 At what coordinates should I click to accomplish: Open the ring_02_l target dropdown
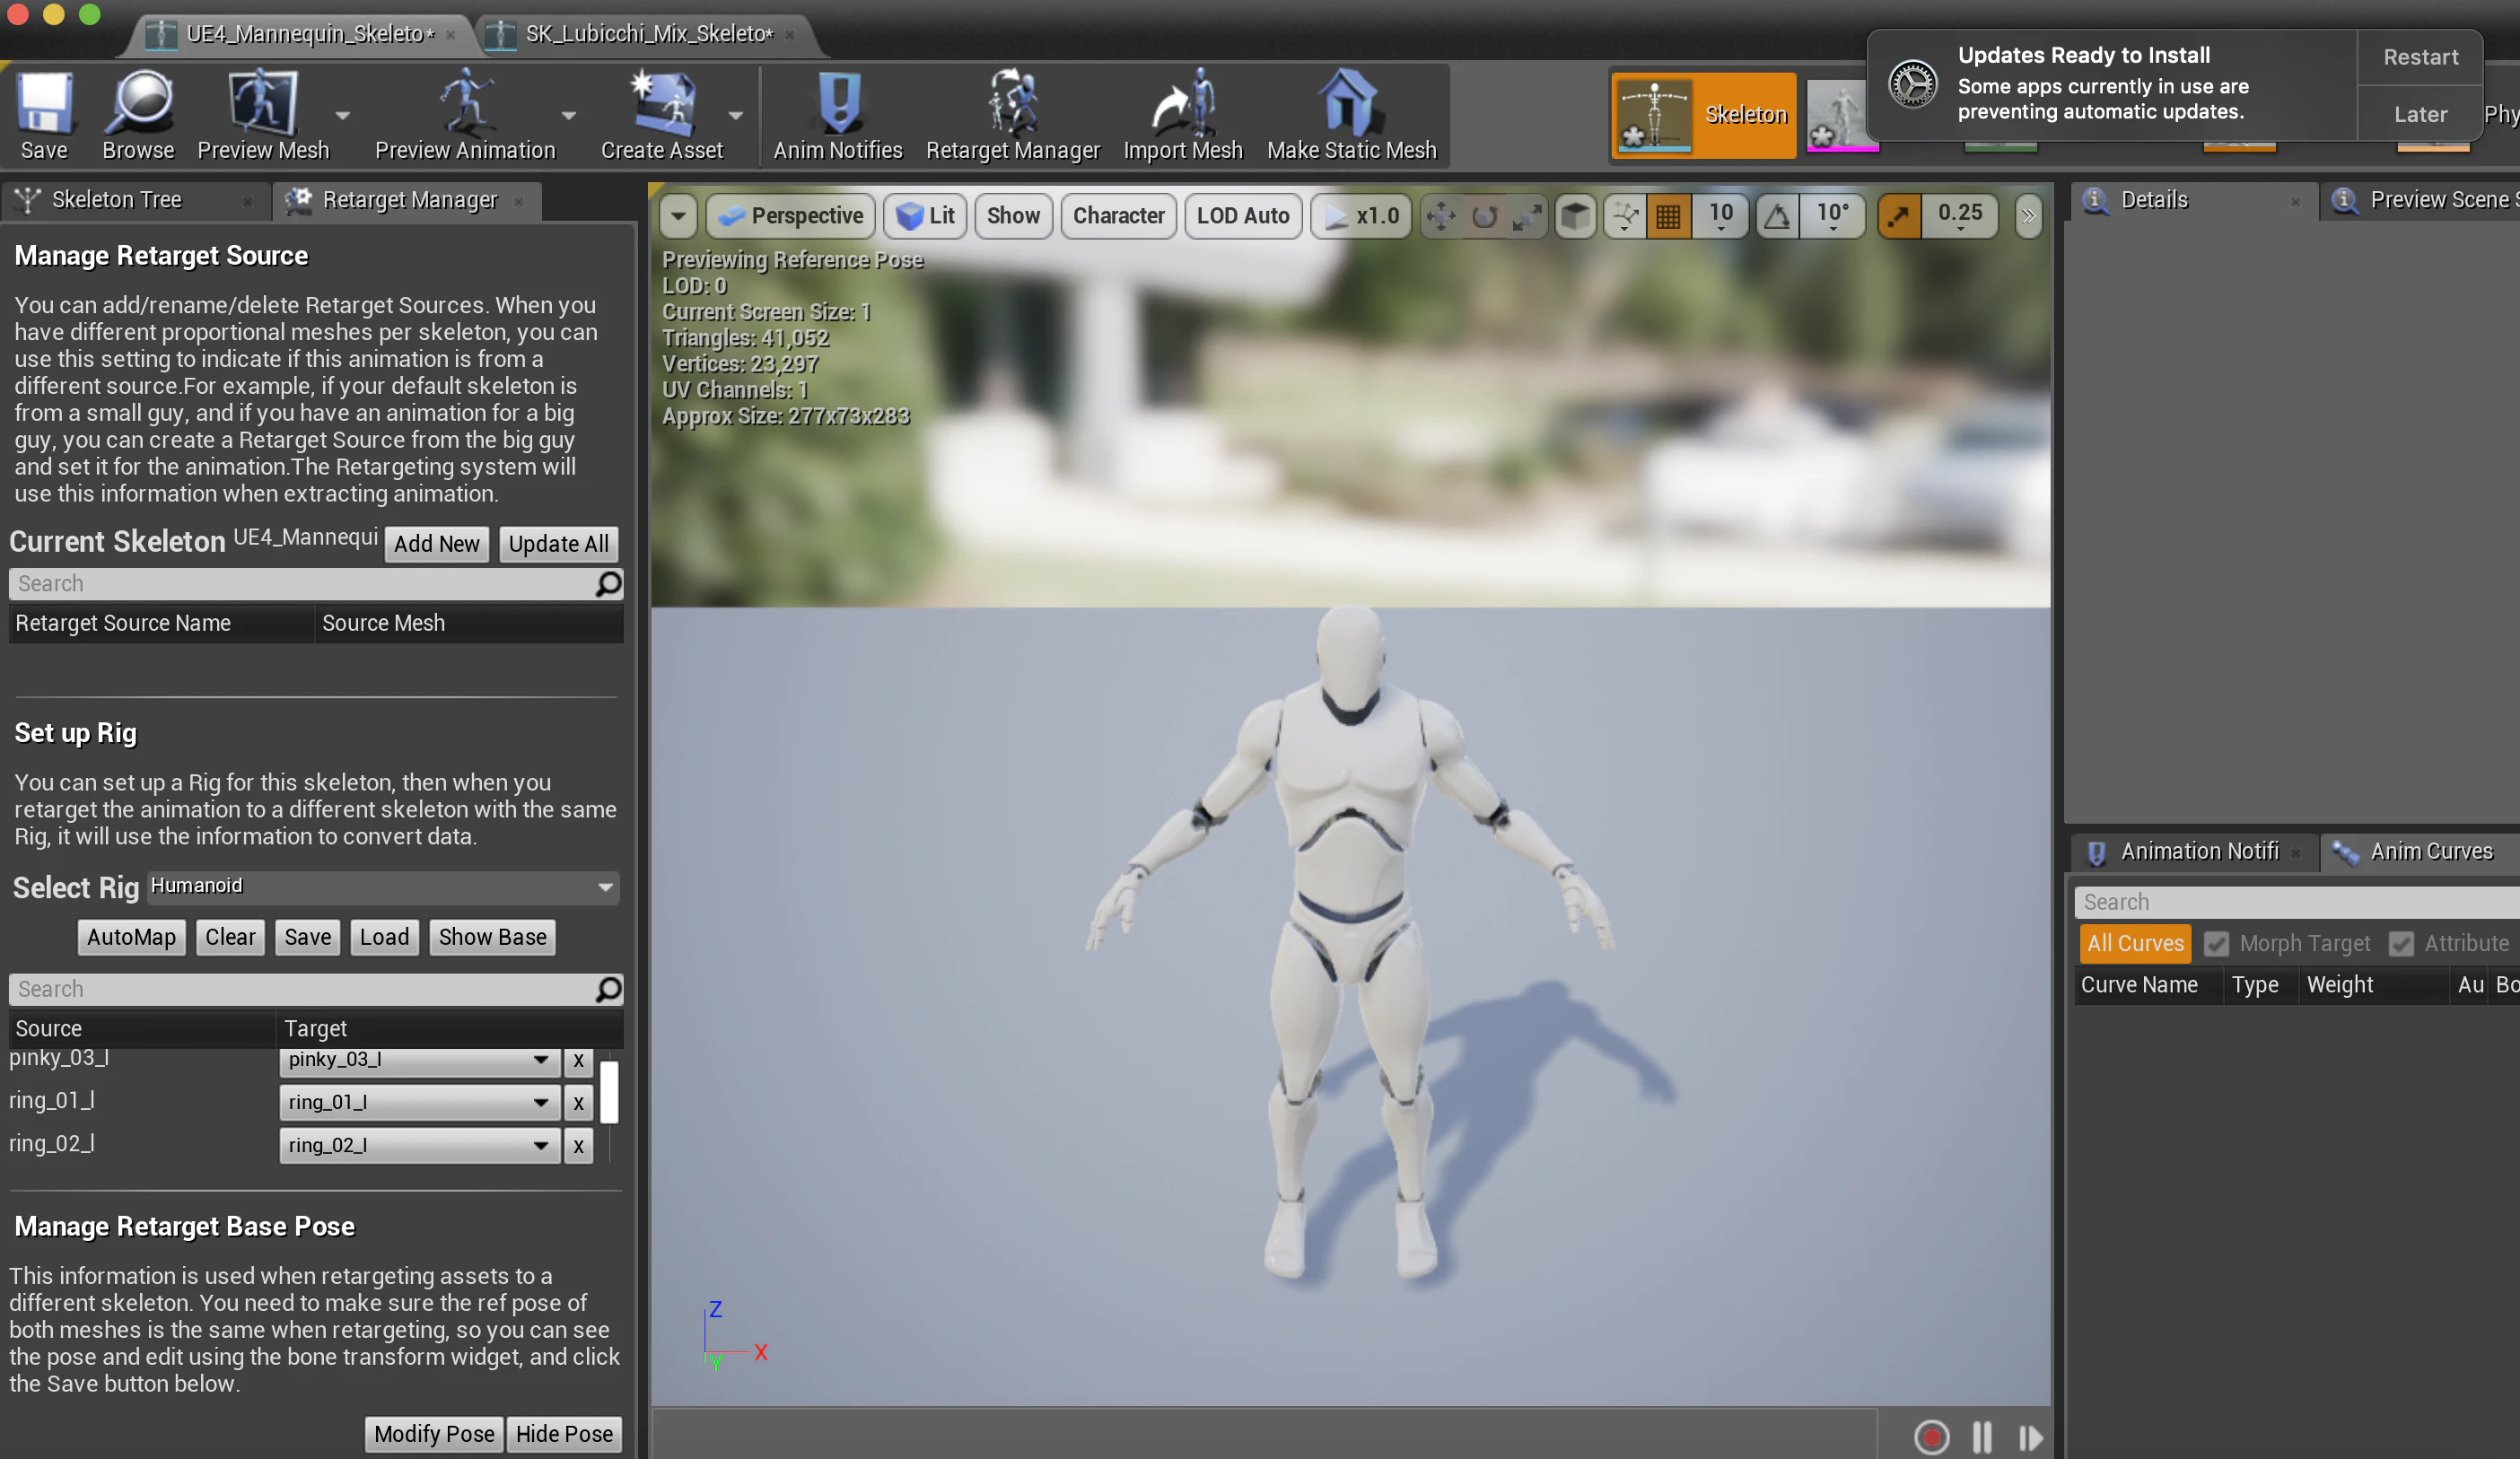point(418,1146)
